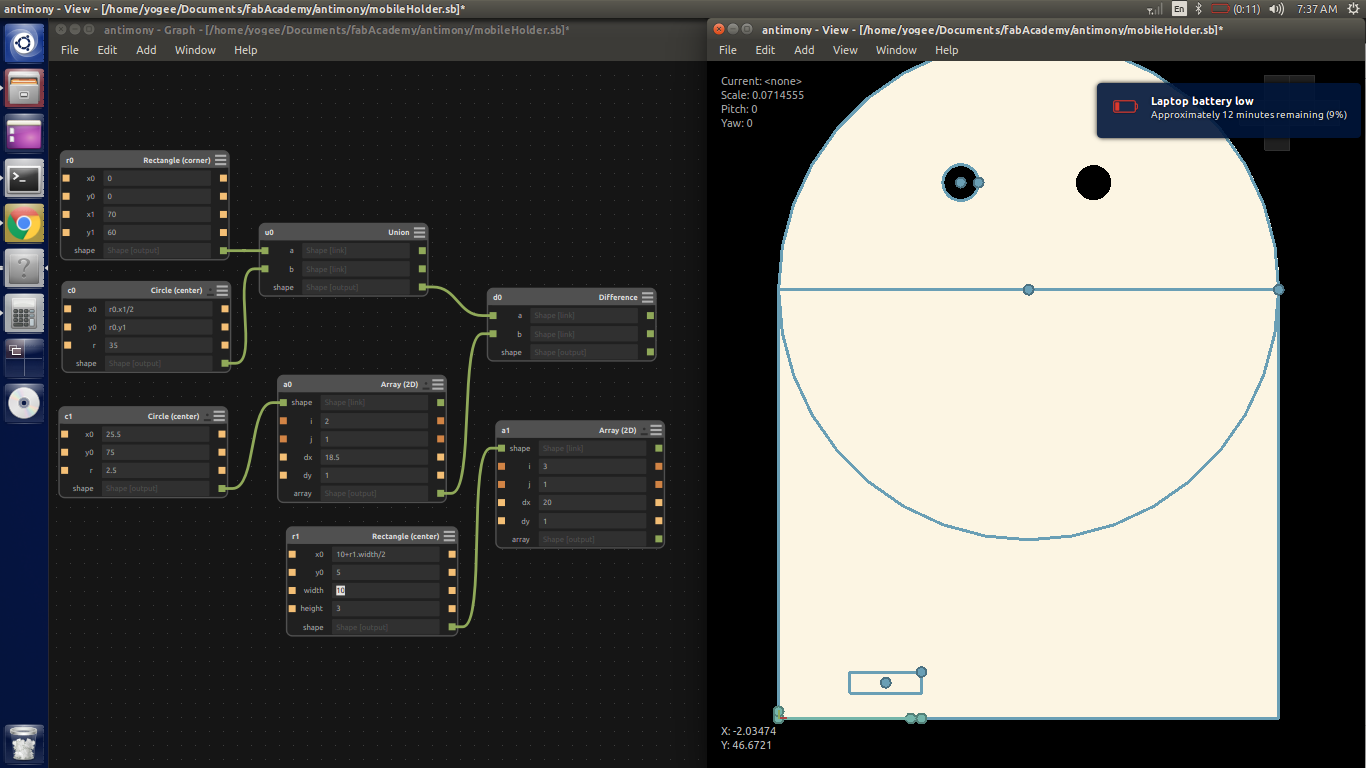1366x768 pixels.
Task: Open the Trash in the launcher
Action: [x=24, y=744]
